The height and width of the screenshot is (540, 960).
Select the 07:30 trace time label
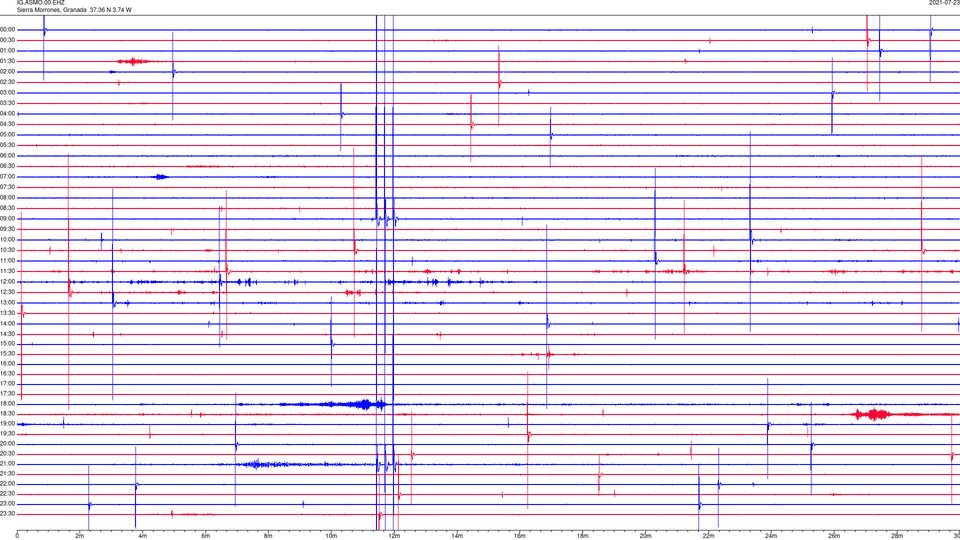click(x=8, y=187)
